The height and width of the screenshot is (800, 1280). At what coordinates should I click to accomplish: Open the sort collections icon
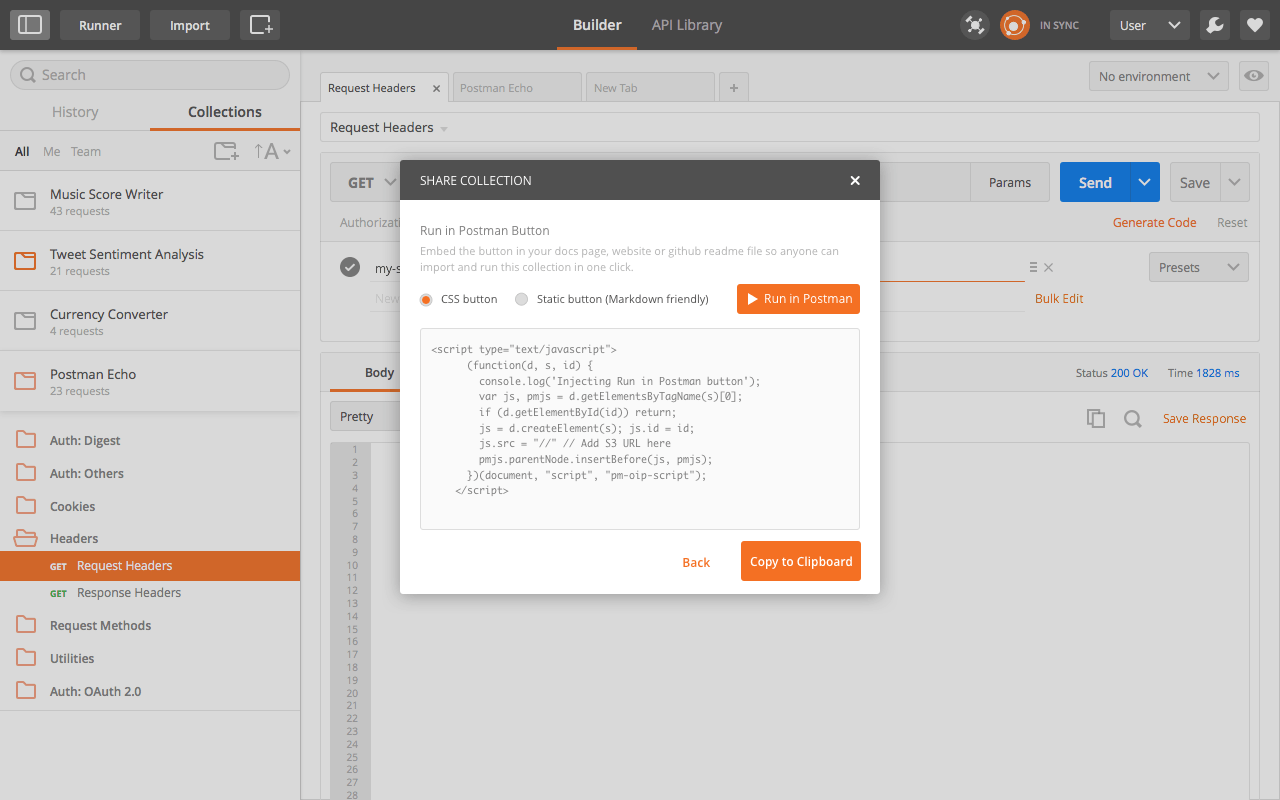click(x=271, y=151)
